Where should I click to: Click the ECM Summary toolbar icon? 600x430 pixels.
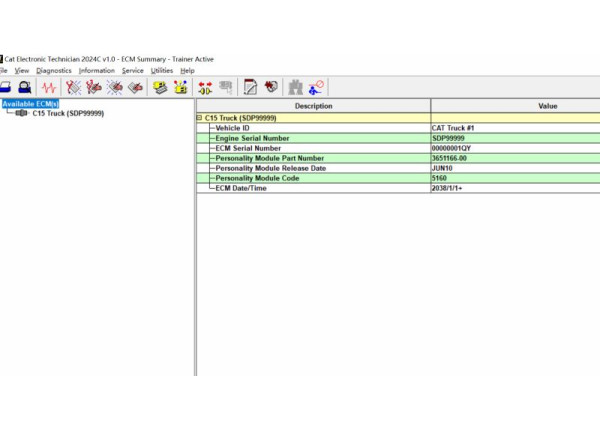coord(160,87)
